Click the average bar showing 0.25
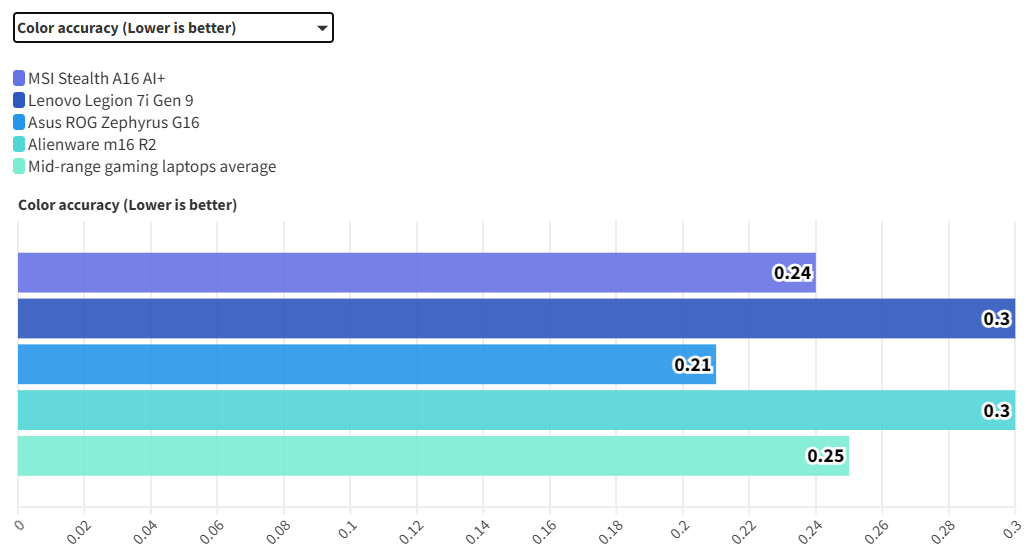Screen dimensions: 1029x557 click(420, 456)
